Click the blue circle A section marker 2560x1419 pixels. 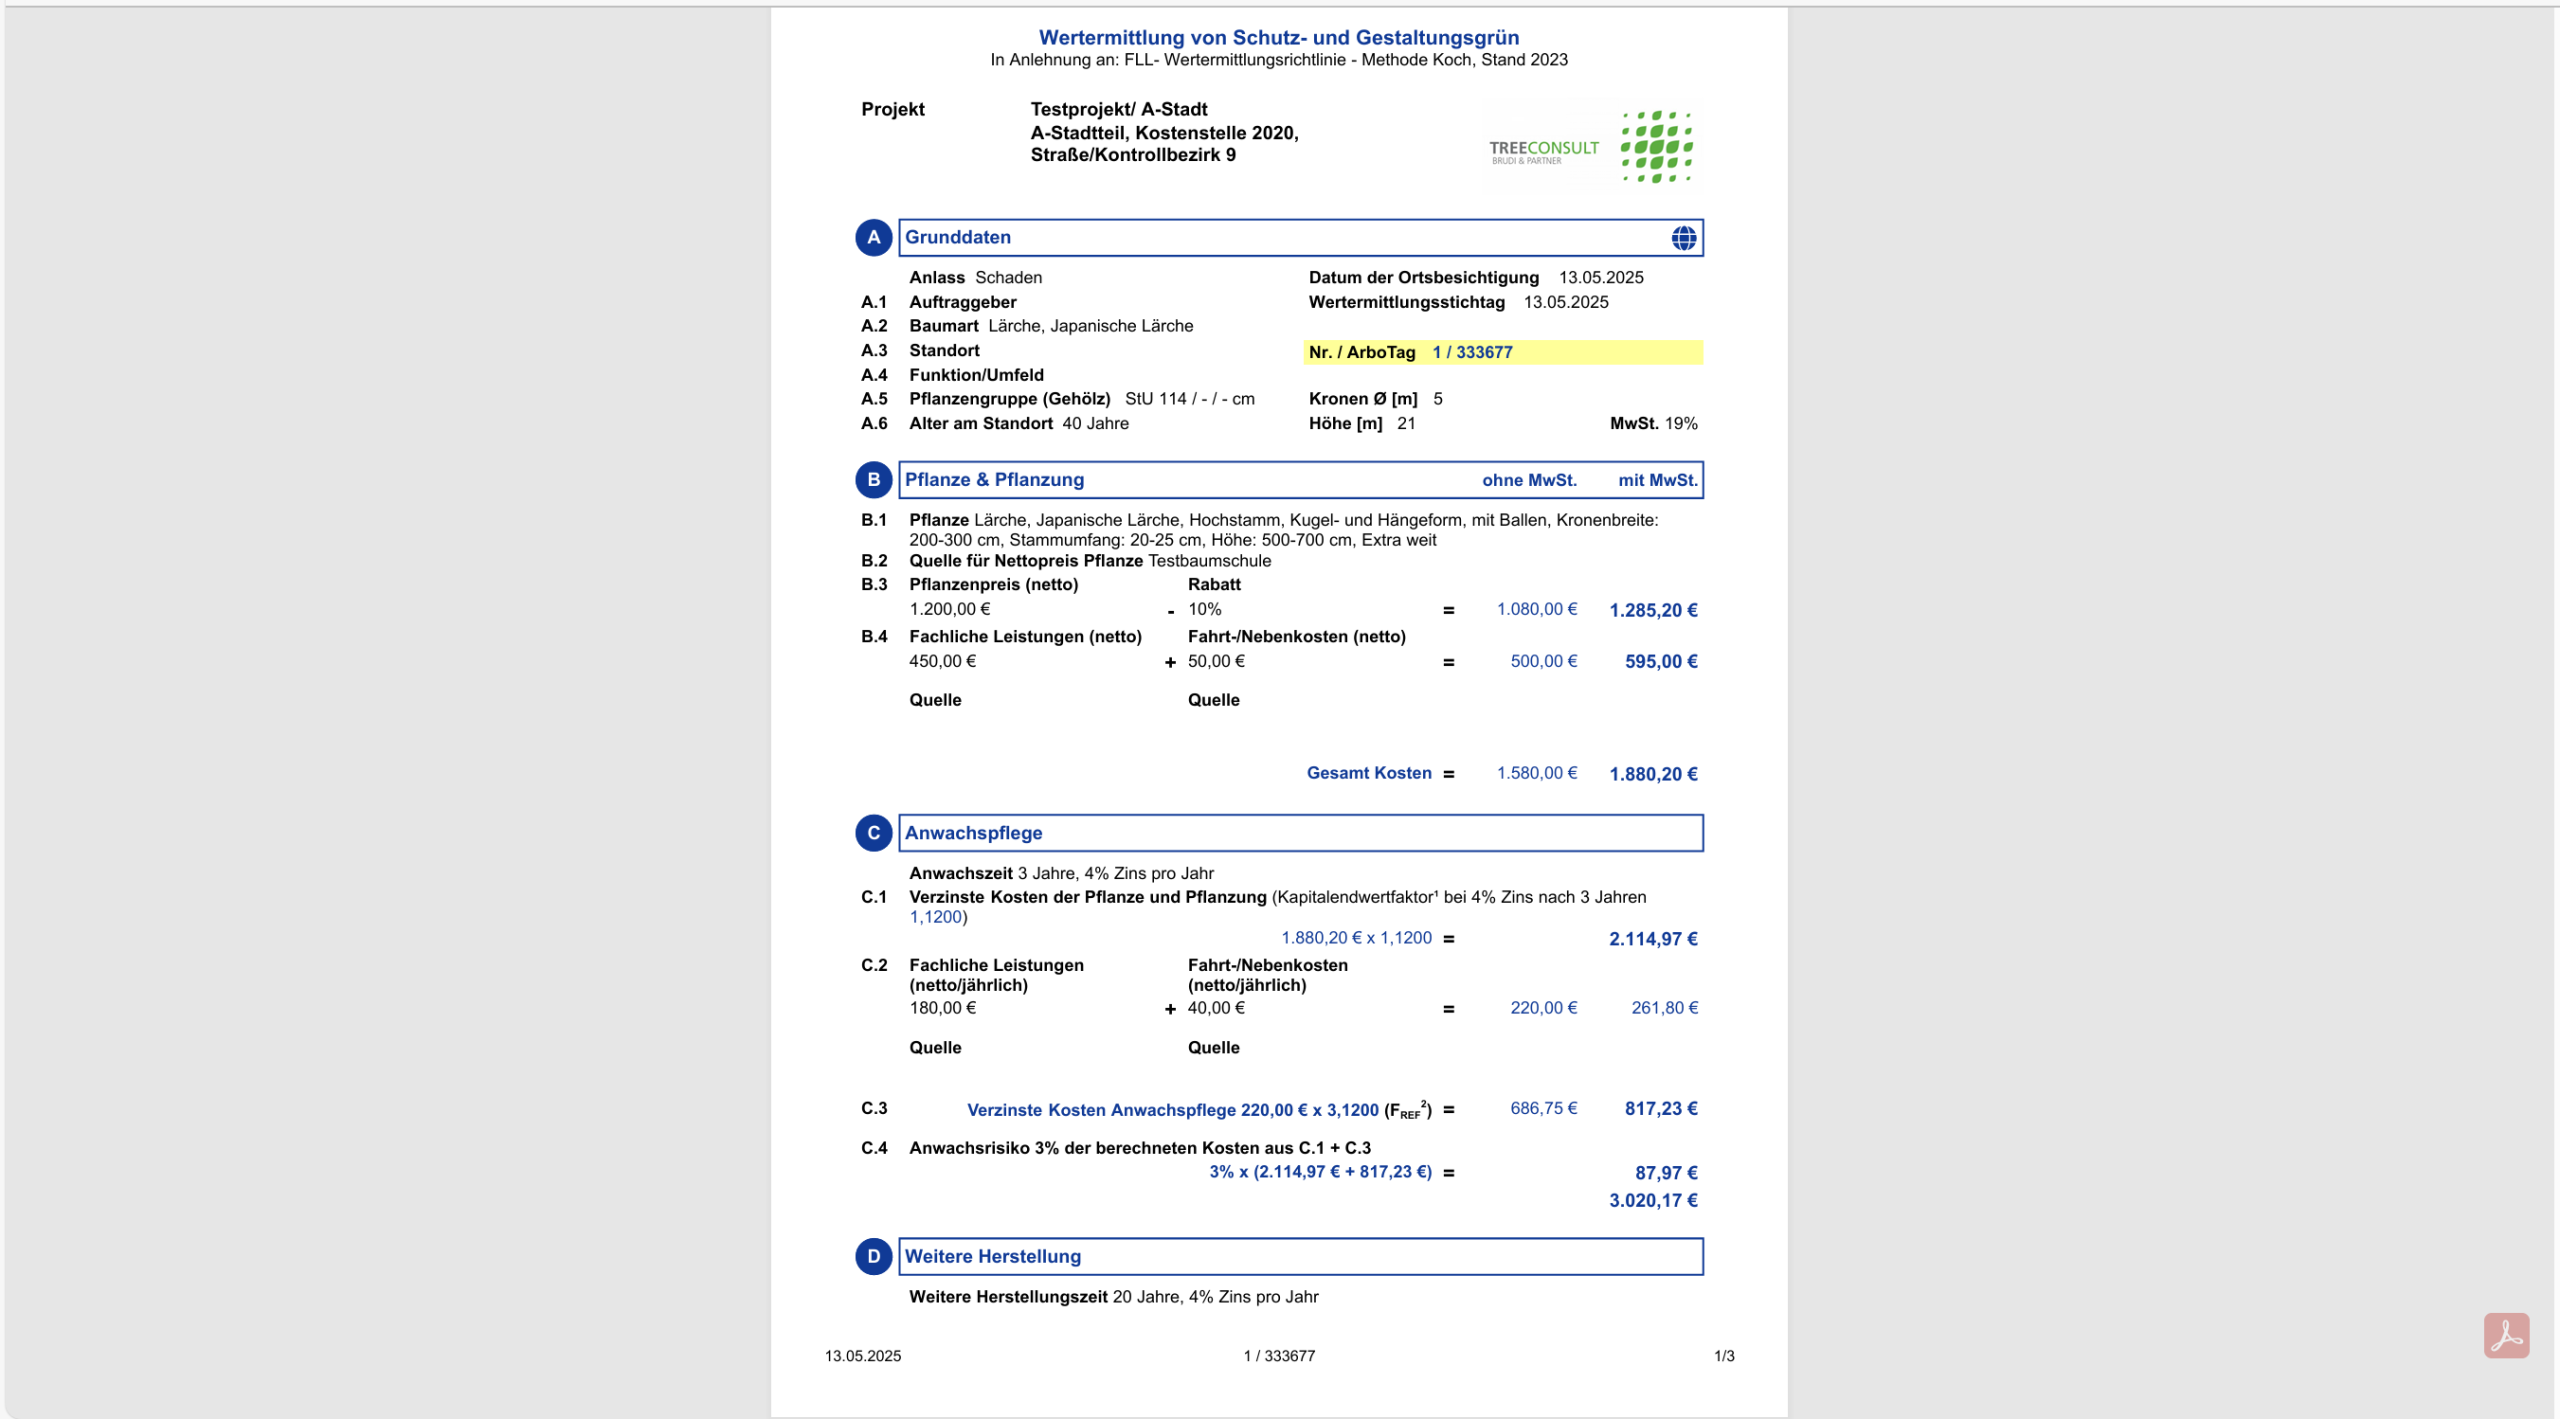[873, 238]
